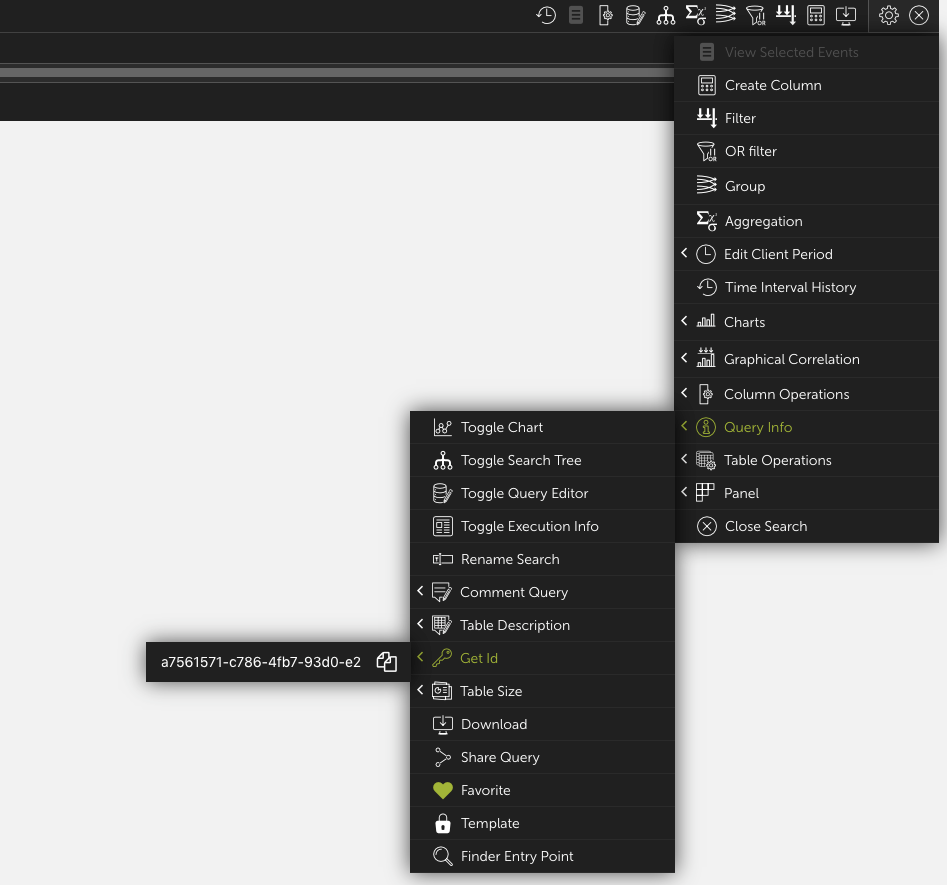The image size is (947, 885).
Task: Click the download icon in top toolbar
Action: coord(846,15)
